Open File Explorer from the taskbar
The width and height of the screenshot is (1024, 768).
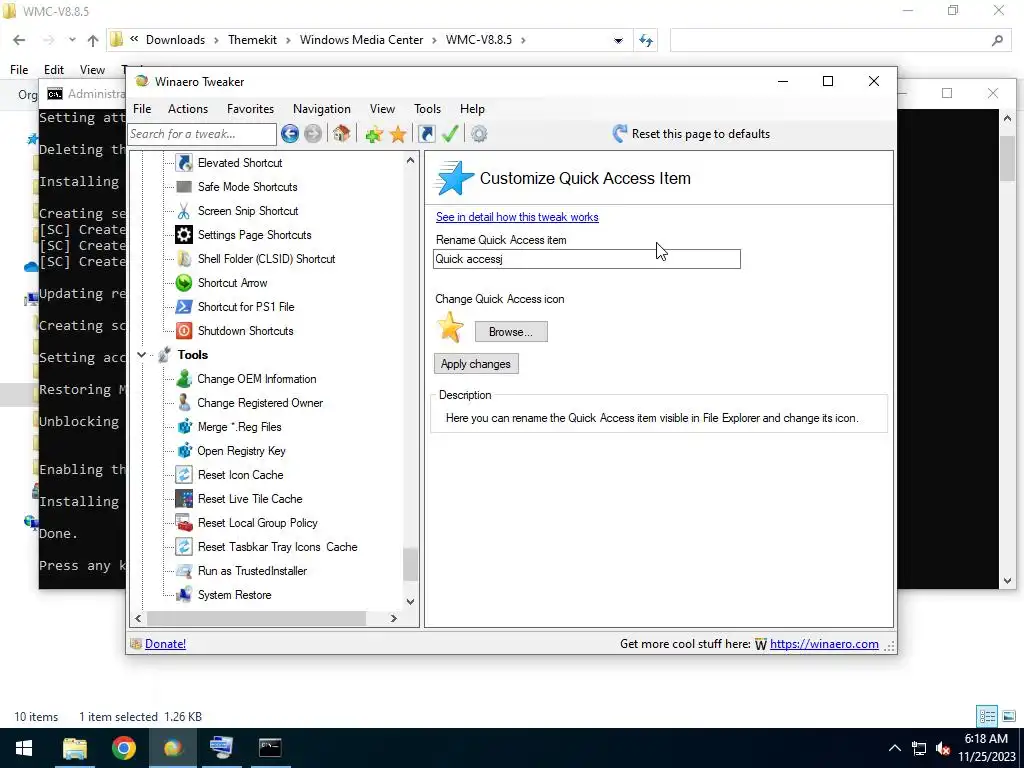tap(75, 748)
